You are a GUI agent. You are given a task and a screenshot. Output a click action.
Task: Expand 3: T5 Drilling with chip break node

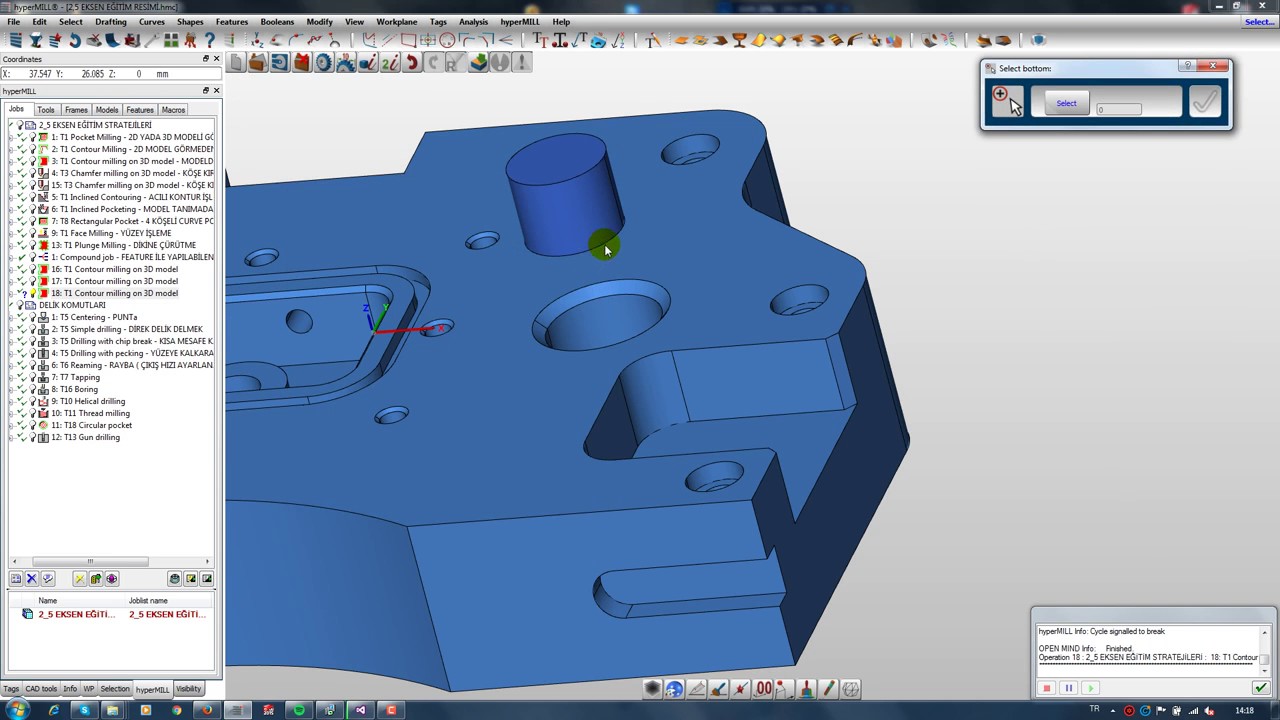[x=13, y=341]
